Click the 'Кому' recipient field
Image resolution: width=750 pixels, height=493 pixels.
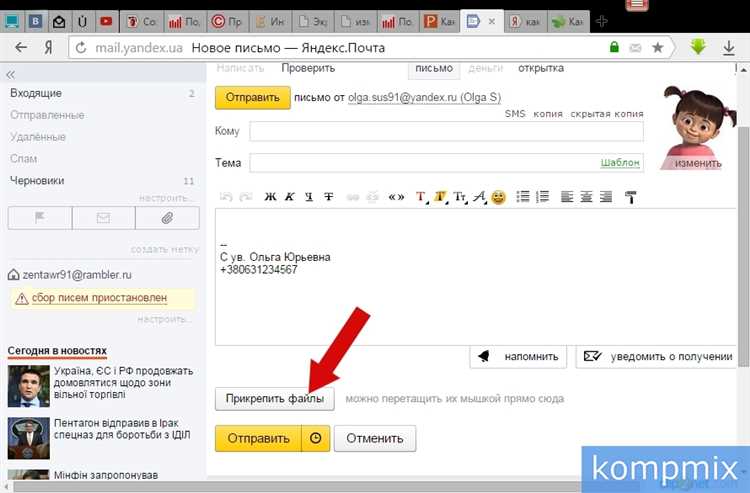click(x=446, y=132)
